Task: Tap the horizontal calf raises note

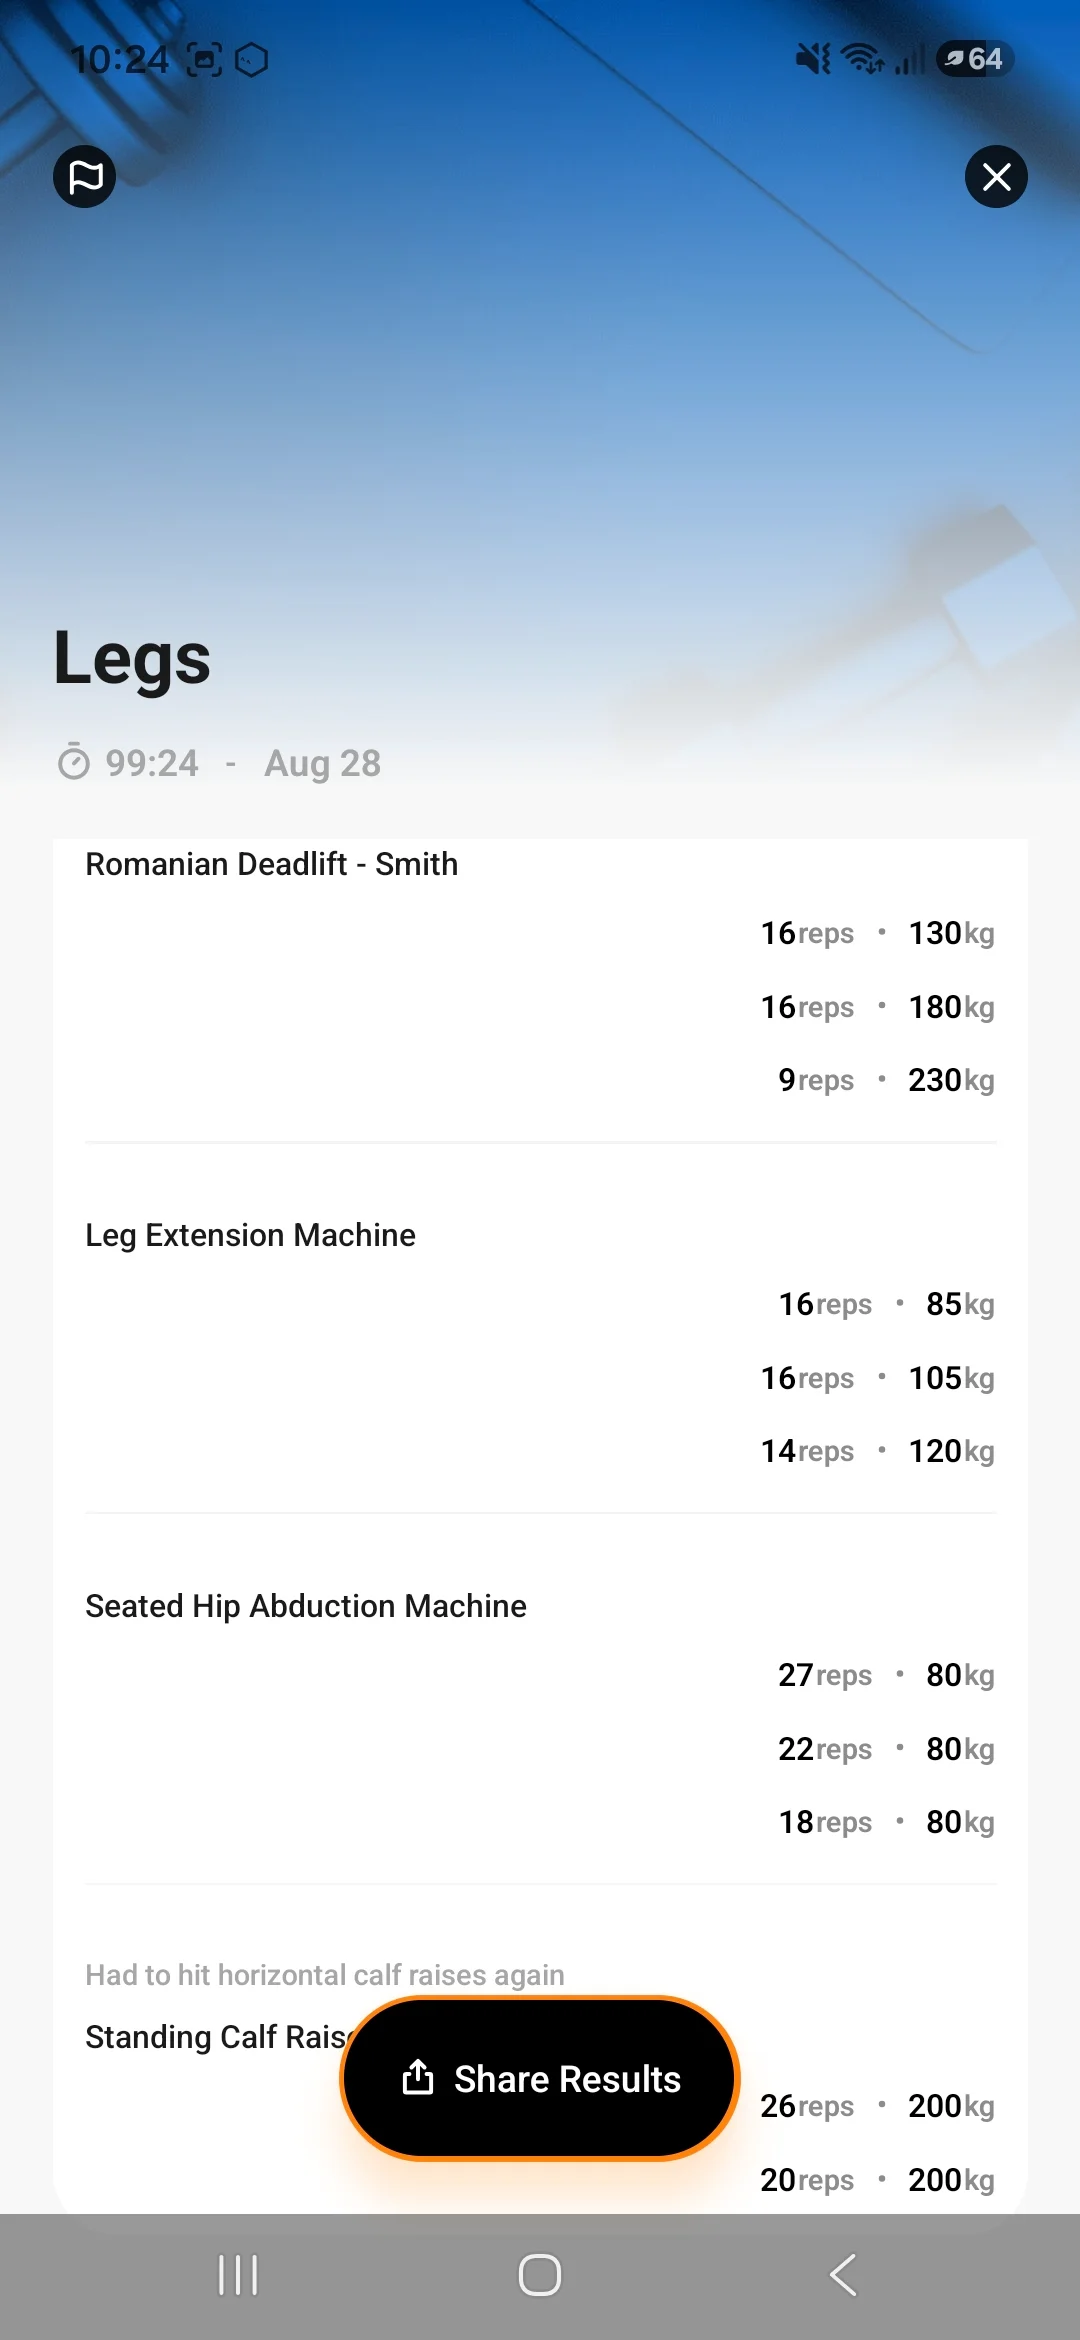Action: pyautogui.click(x=325, y=1975)
